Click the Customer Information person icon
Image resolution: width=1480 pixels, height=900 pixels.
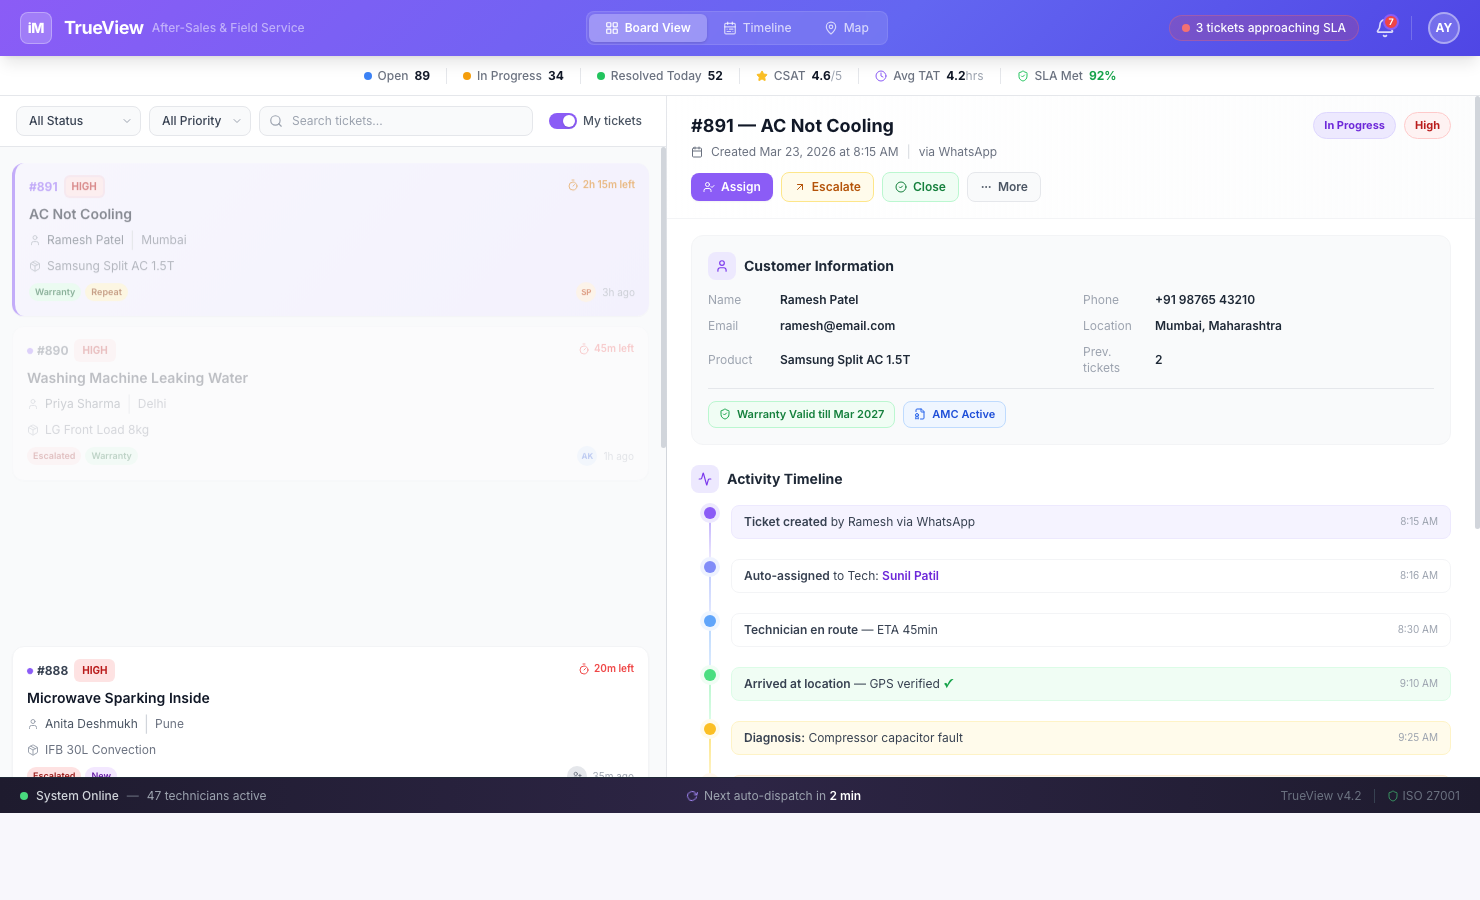tap(721, 265)
